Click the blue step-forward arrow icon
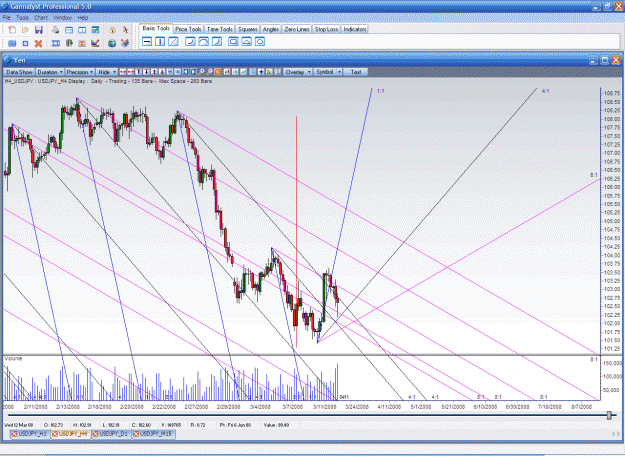 193,72
